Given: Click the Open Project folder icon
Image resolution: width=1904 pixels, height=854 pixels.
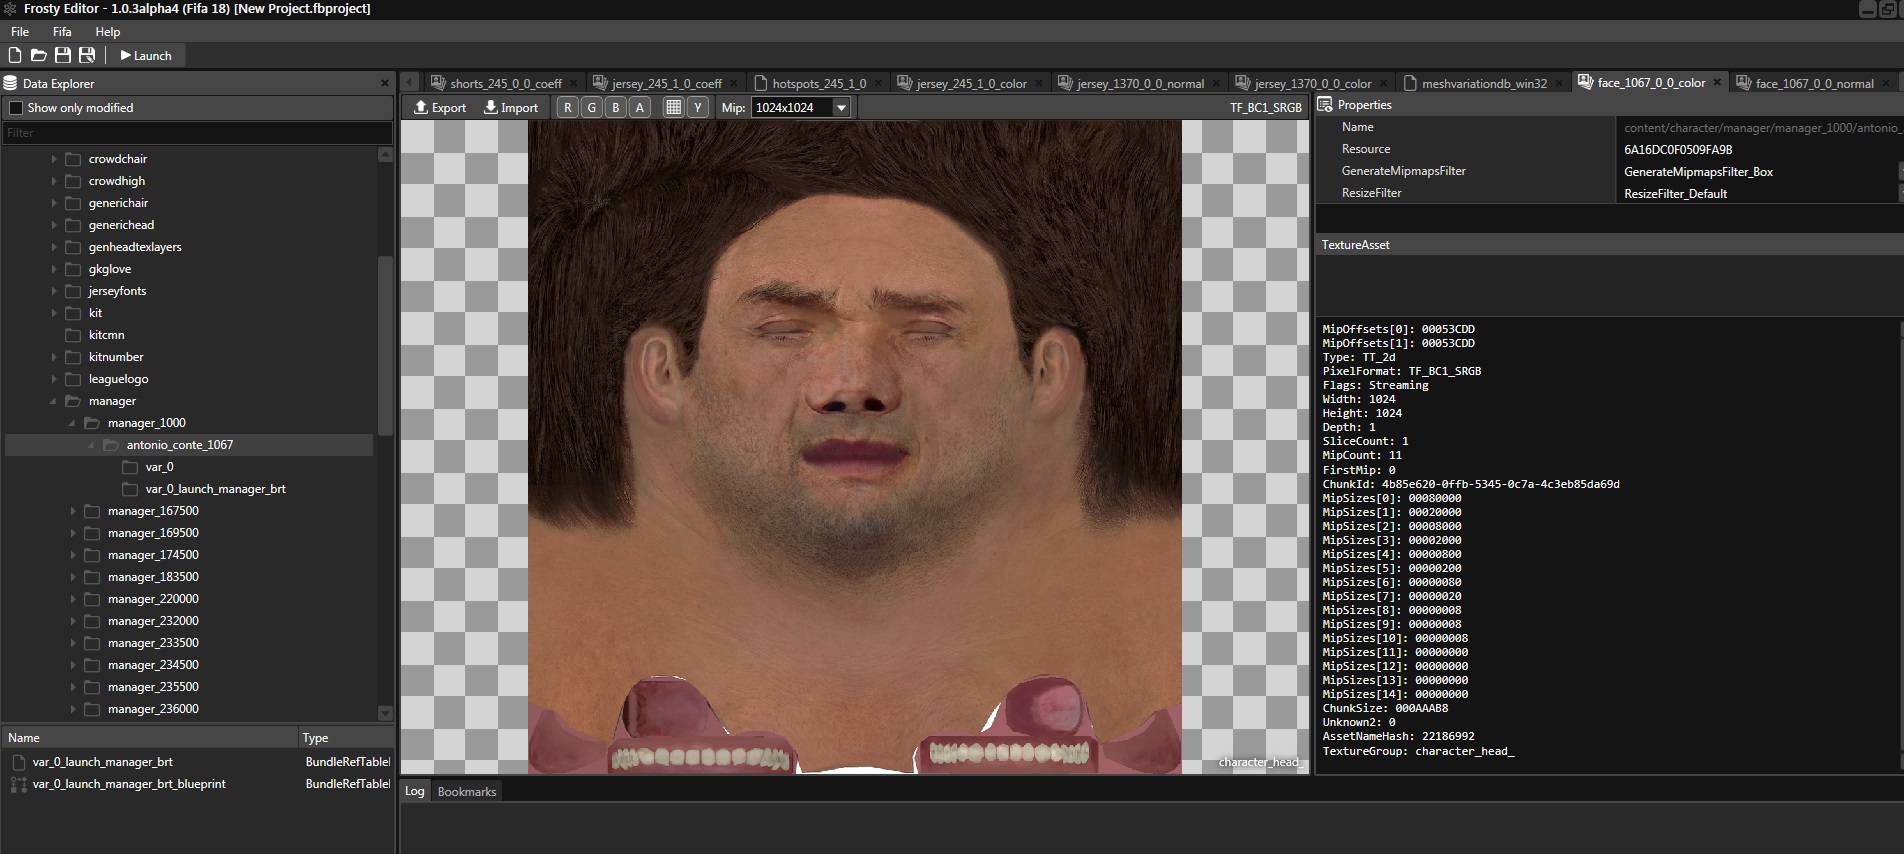Looking at the screenshot, I should [x=39, y=55].
